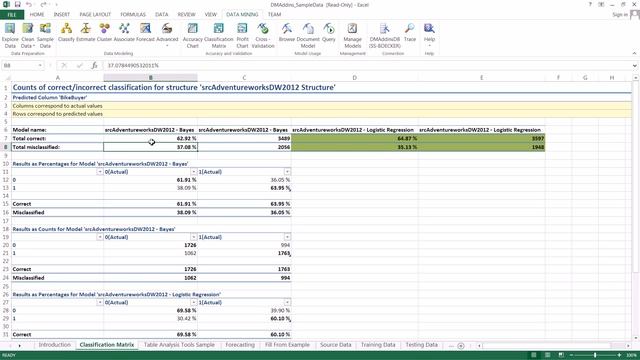The height and width of the screenshot is (360, 640).
Task: Create an Accuracy Chart
Action: click(192, 36)
